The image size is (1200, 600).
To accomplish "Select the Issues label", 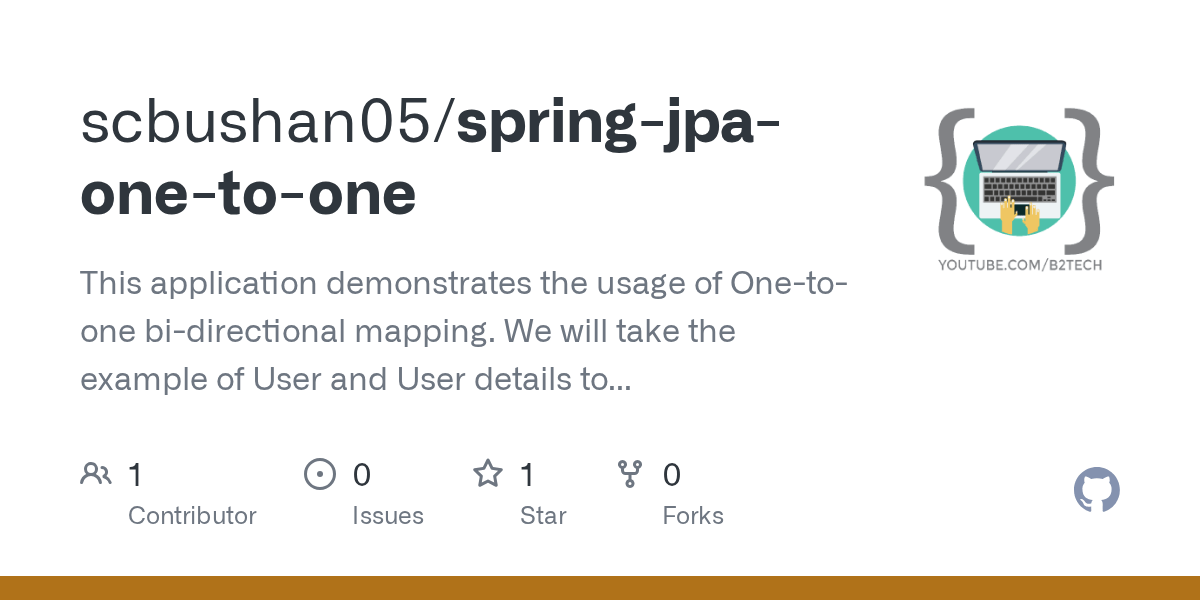I will pos(388,516).
